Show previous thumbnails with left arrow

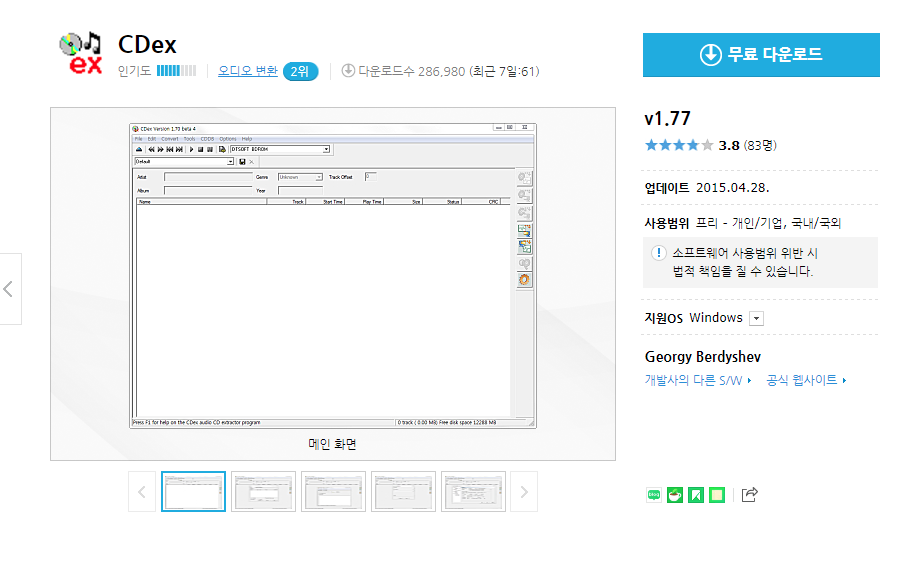coord(142,492)
